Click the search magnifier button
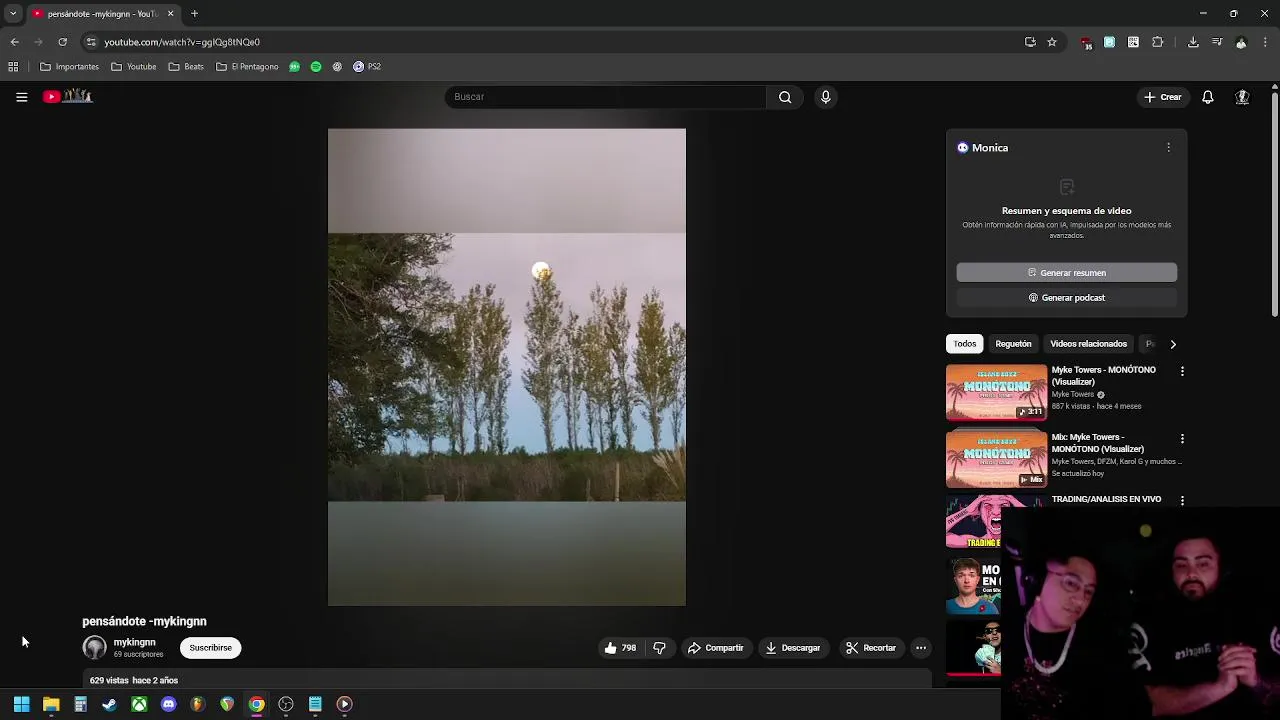 [x=785, y=97]
